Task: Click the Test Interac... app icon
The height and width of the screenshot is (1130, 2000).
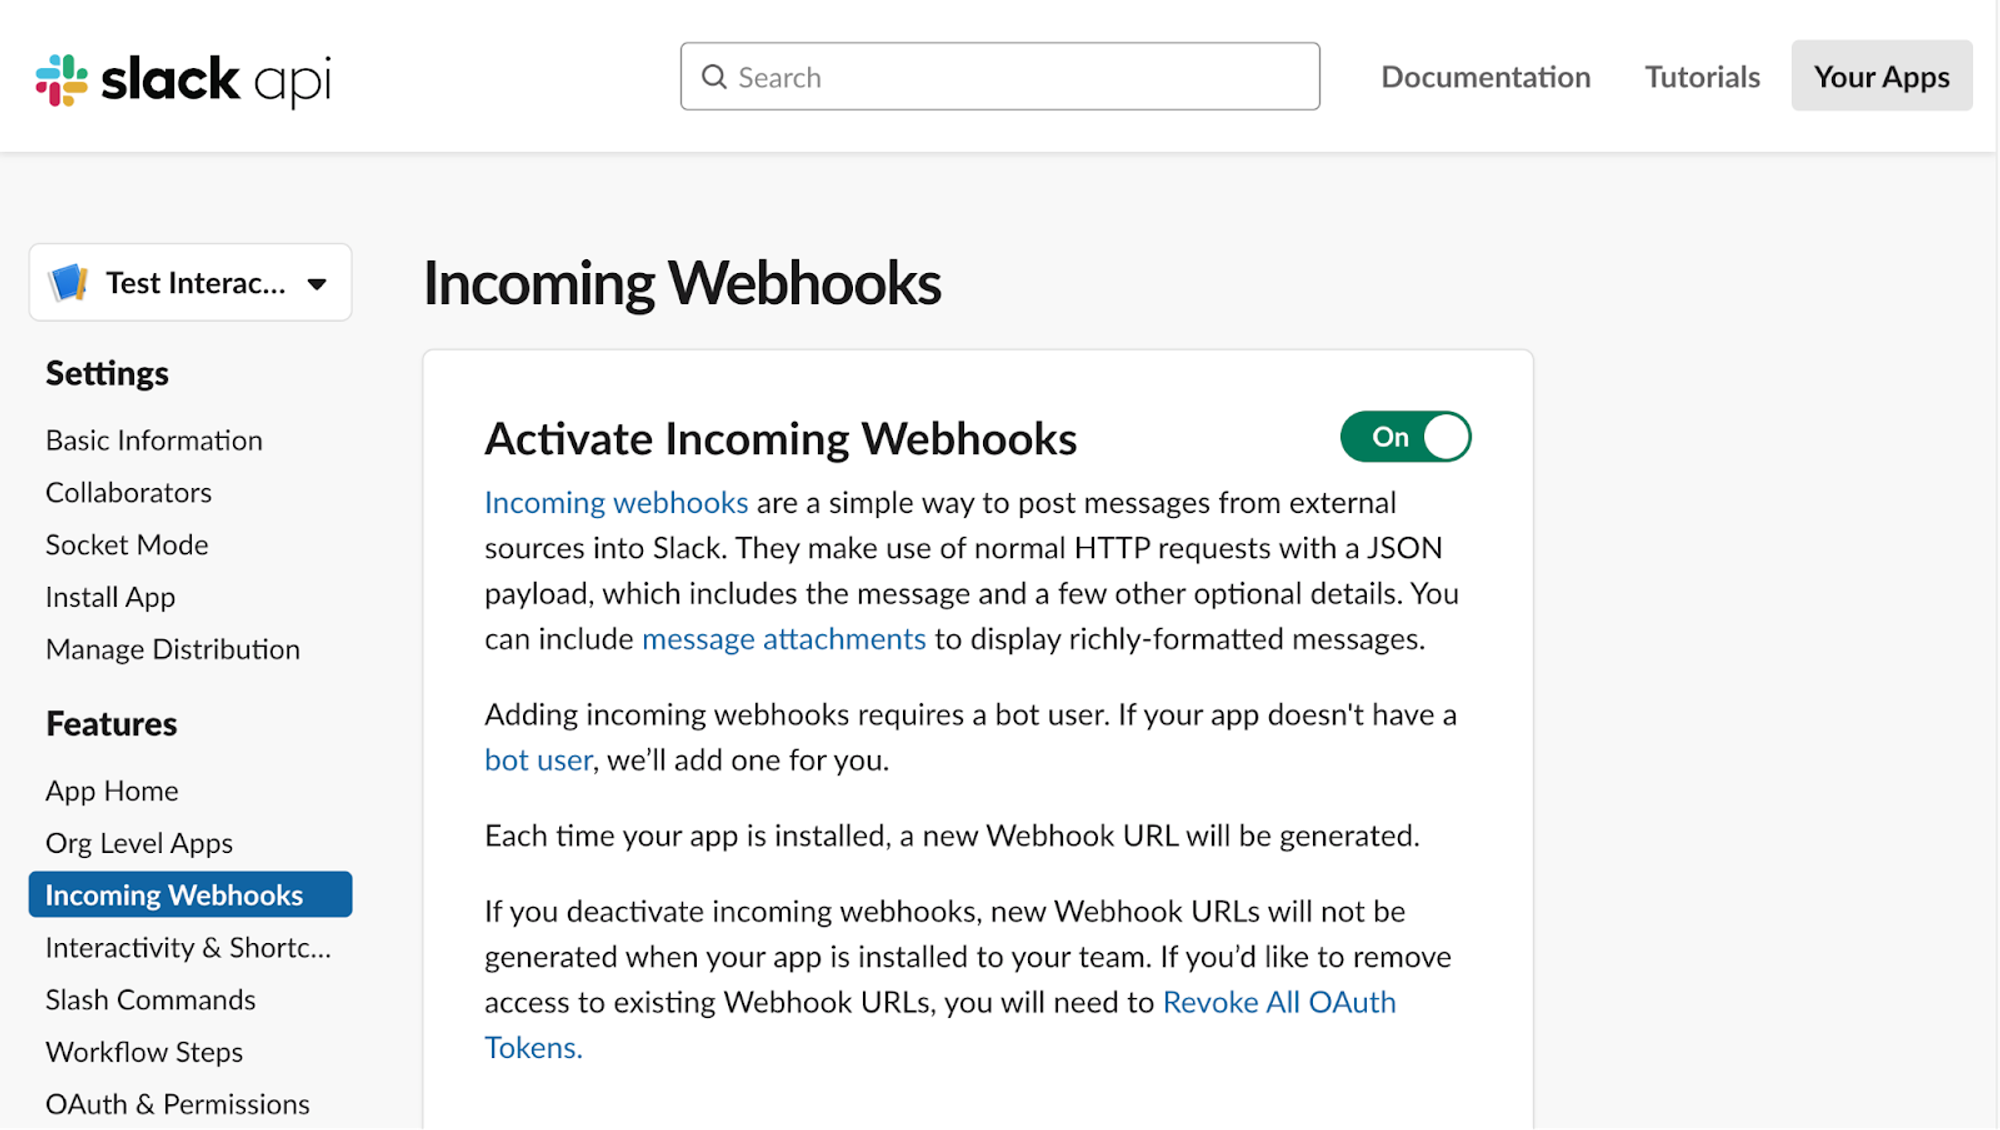Action: click(69, 281)
